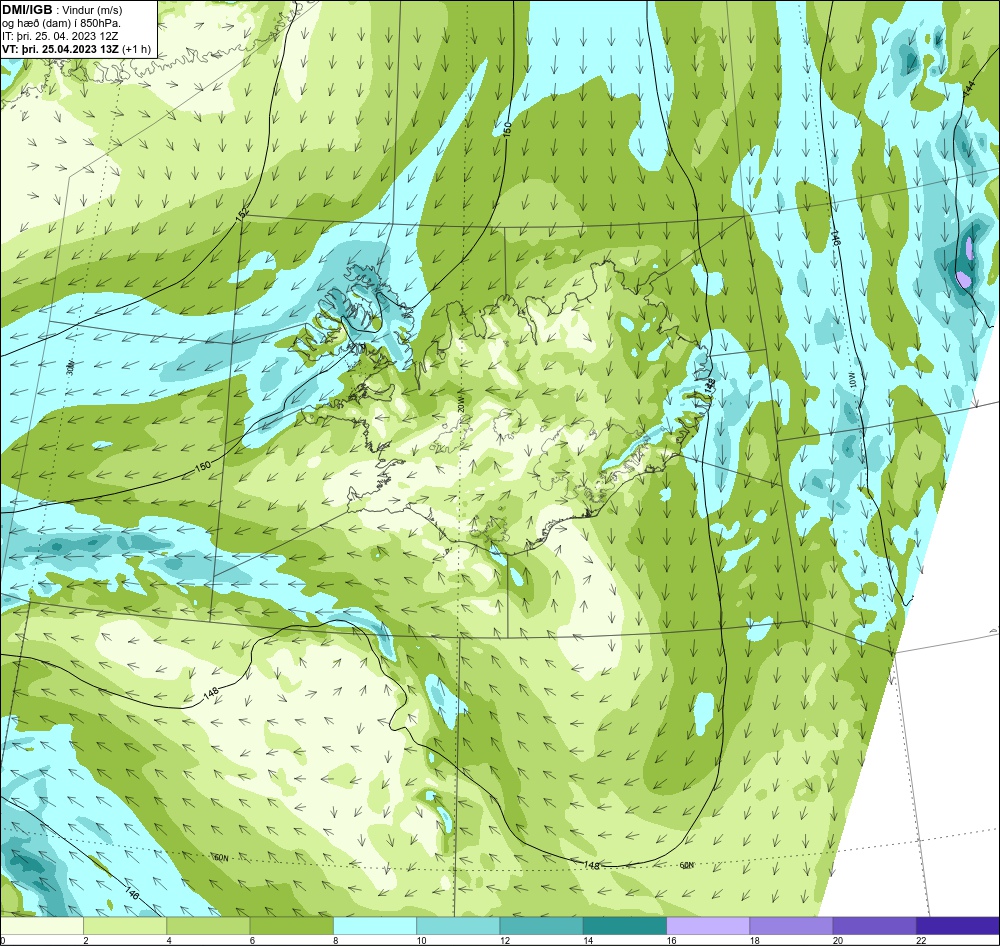Click the '60N' latitude label west of 20W

click(221, 858)
